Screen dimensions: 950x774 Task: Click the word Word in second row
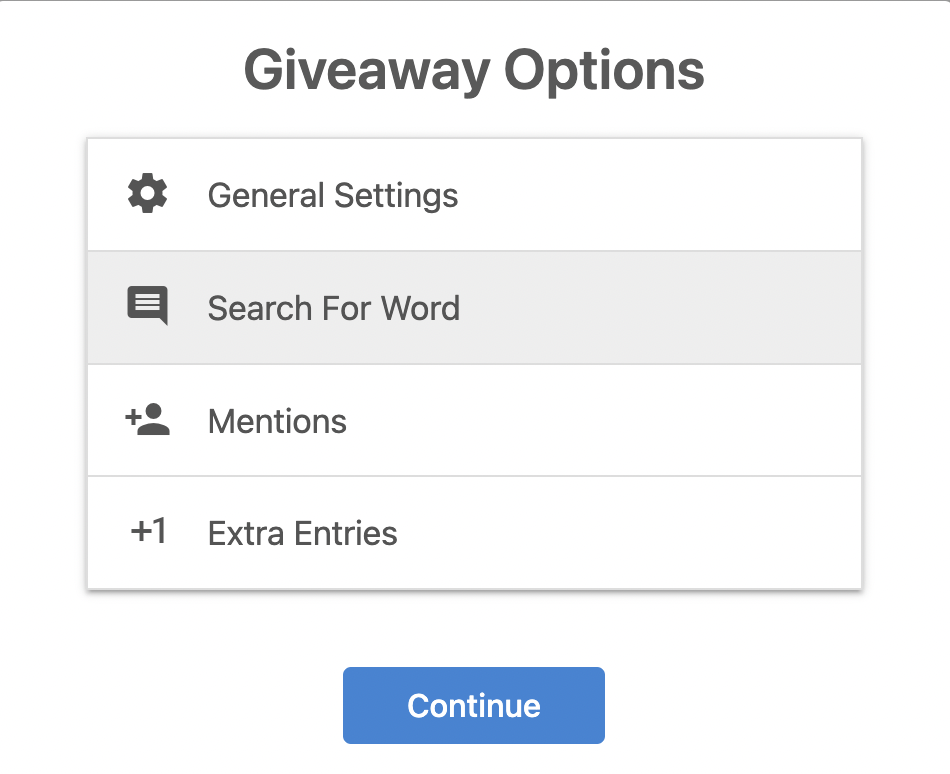420,308
